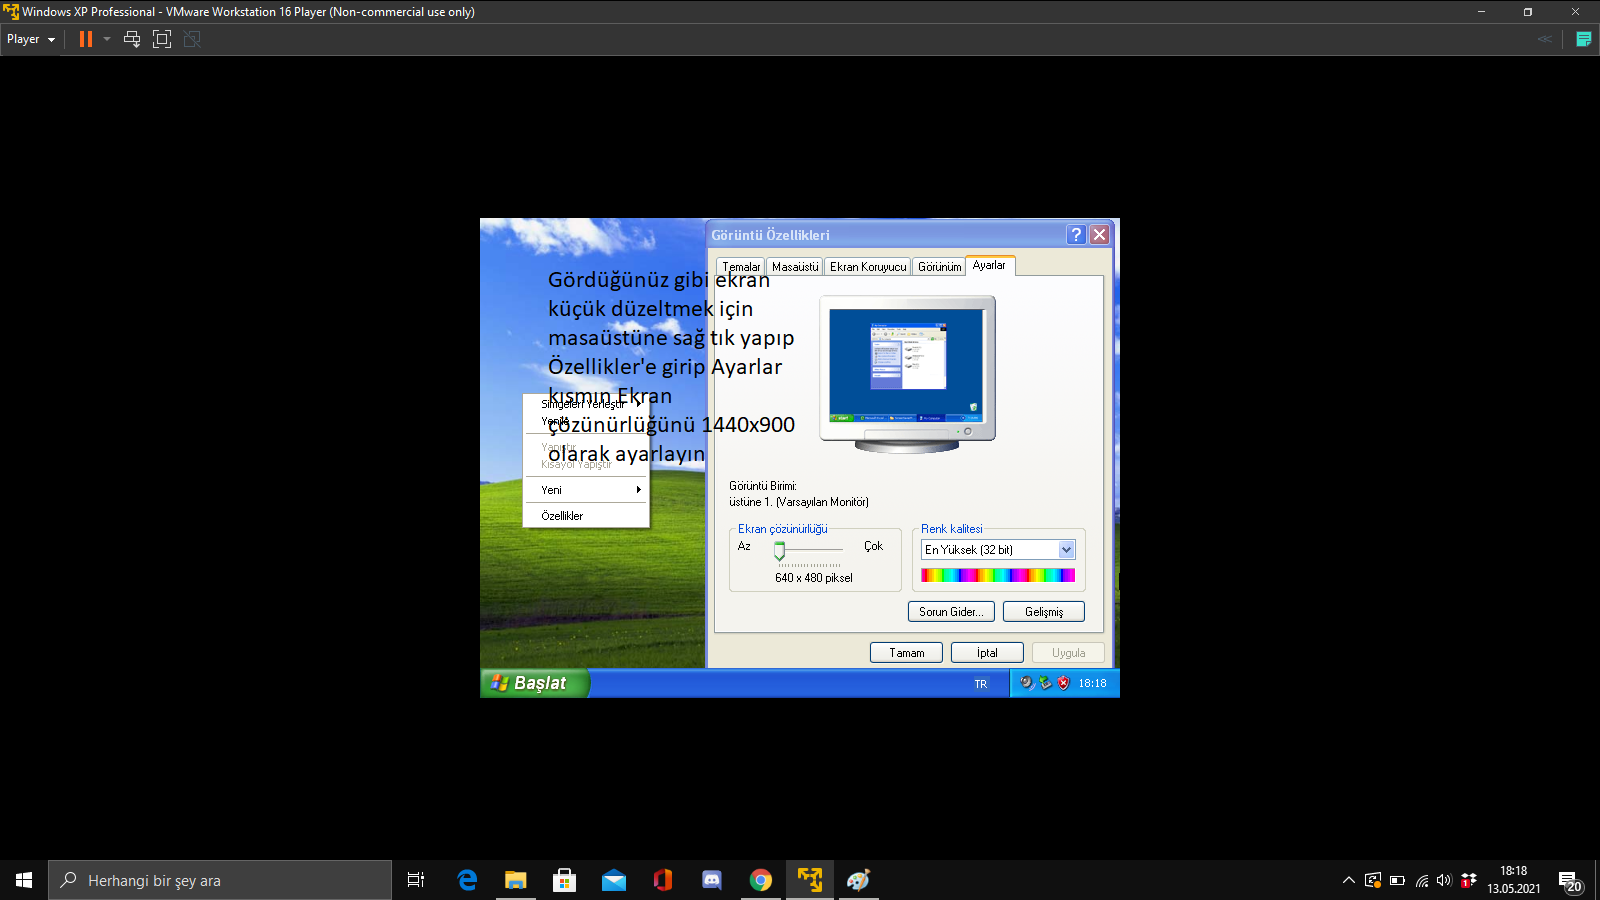Click the Gelişmiş button
Viewport: 1600px width, 900px height.
1044,612
